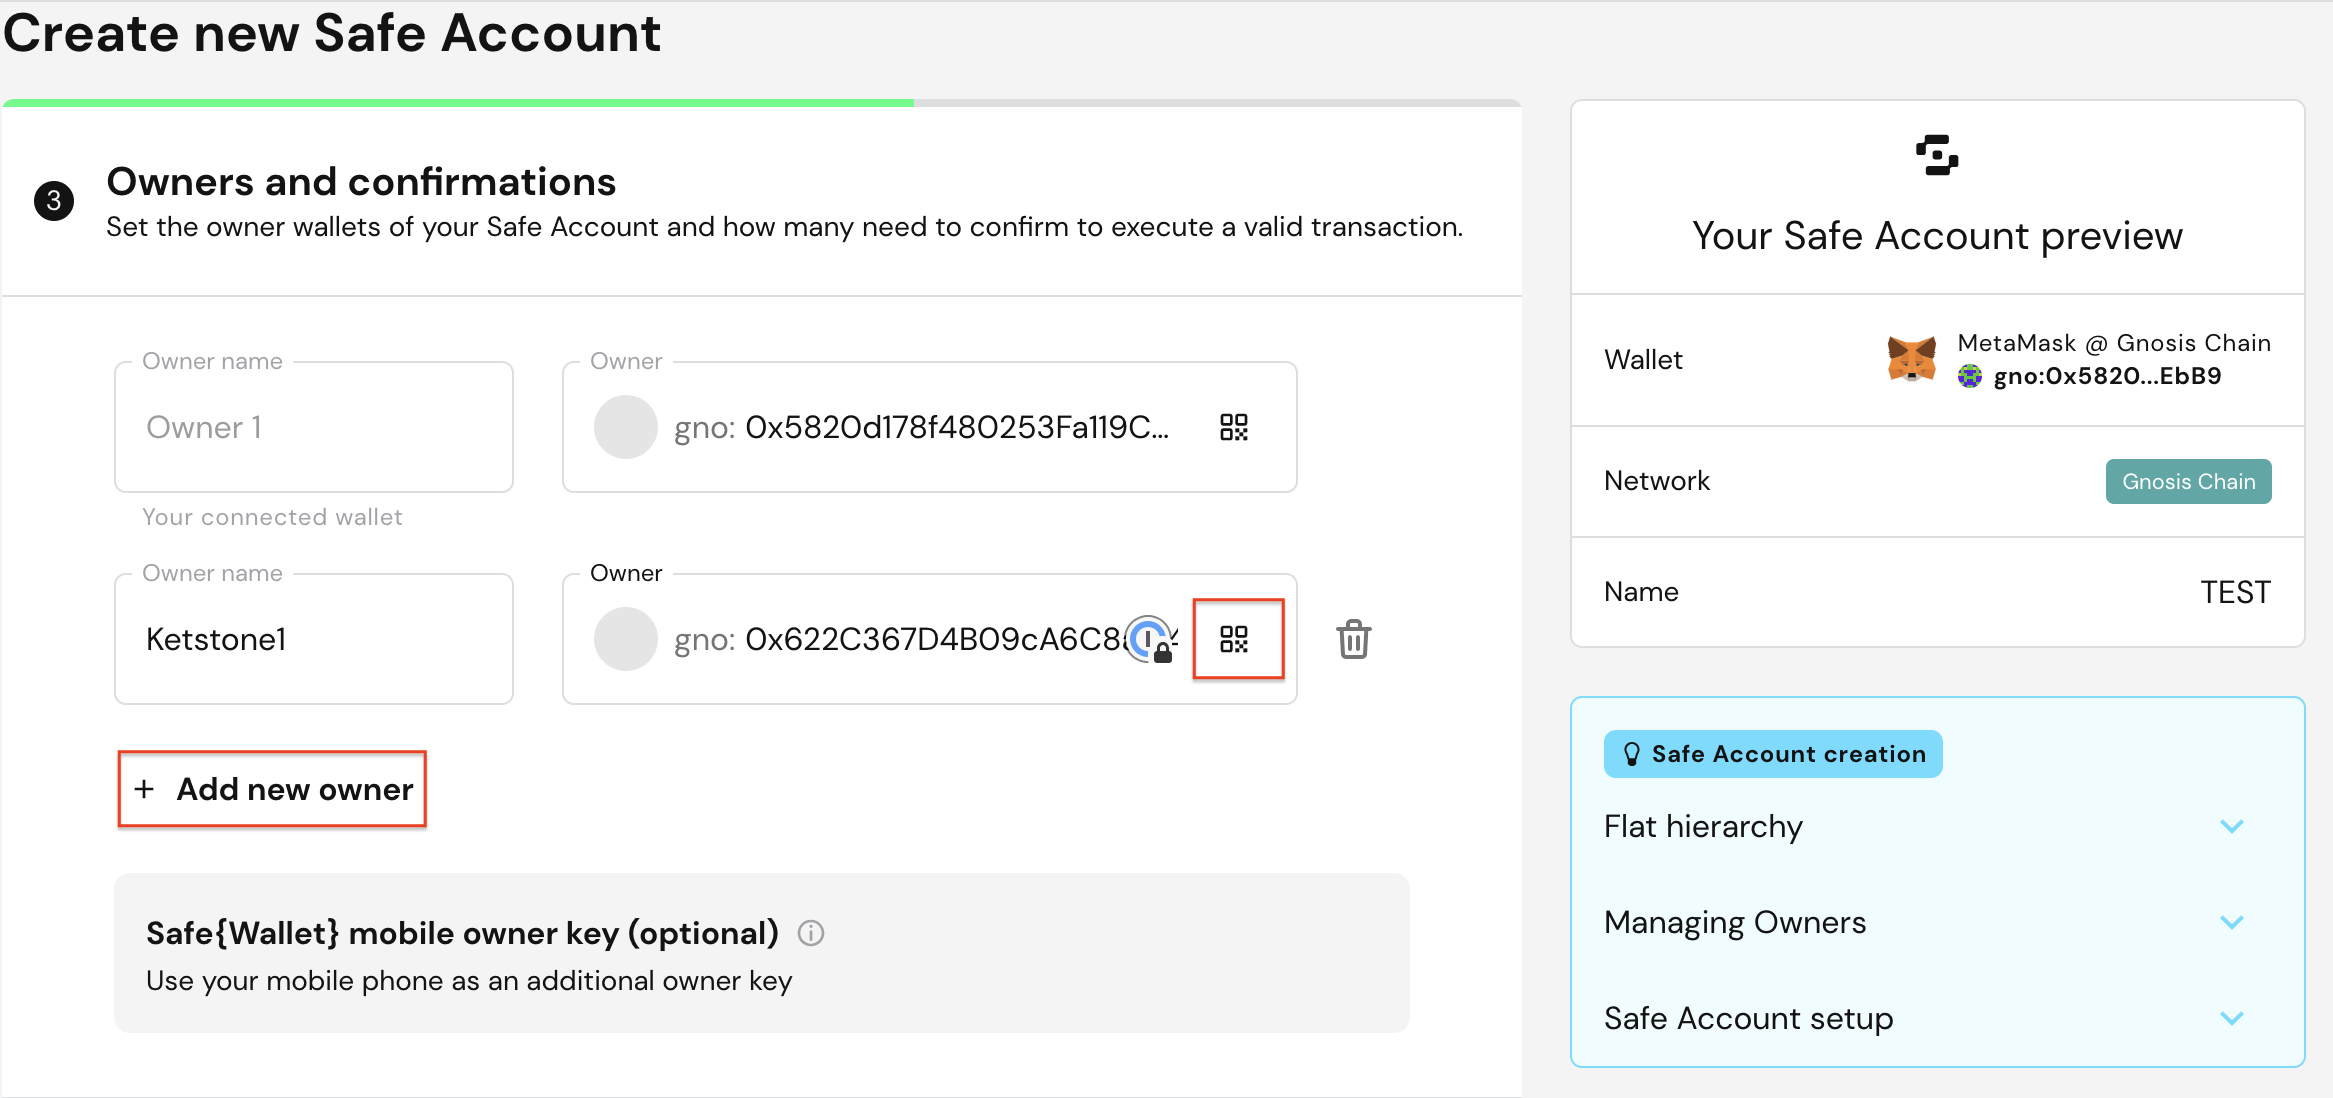This screenshot has height=1098, width=2333.
Task: Click Add new owner button
Action: 273,789
